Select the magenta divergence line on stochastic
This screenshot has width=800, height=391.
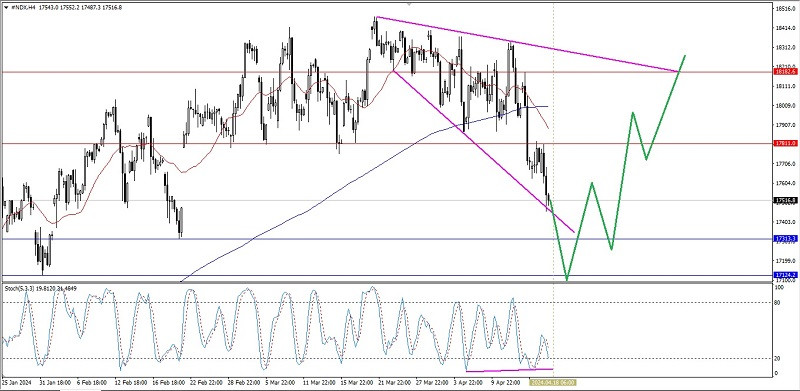tap(509, 370)
